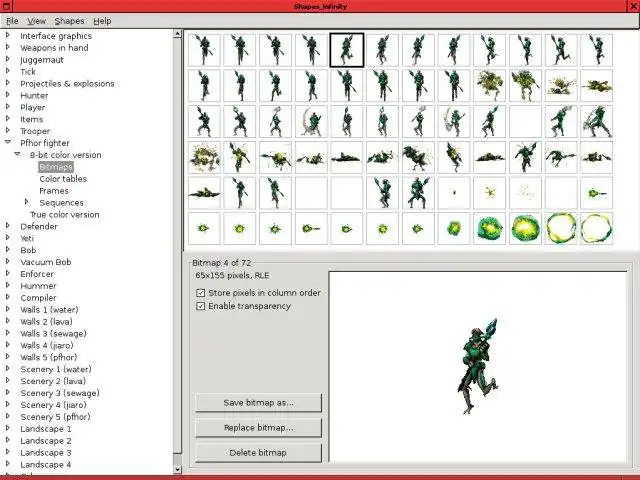Select the bright yellow-green fireball thumbnail

(x=525, y=229)
